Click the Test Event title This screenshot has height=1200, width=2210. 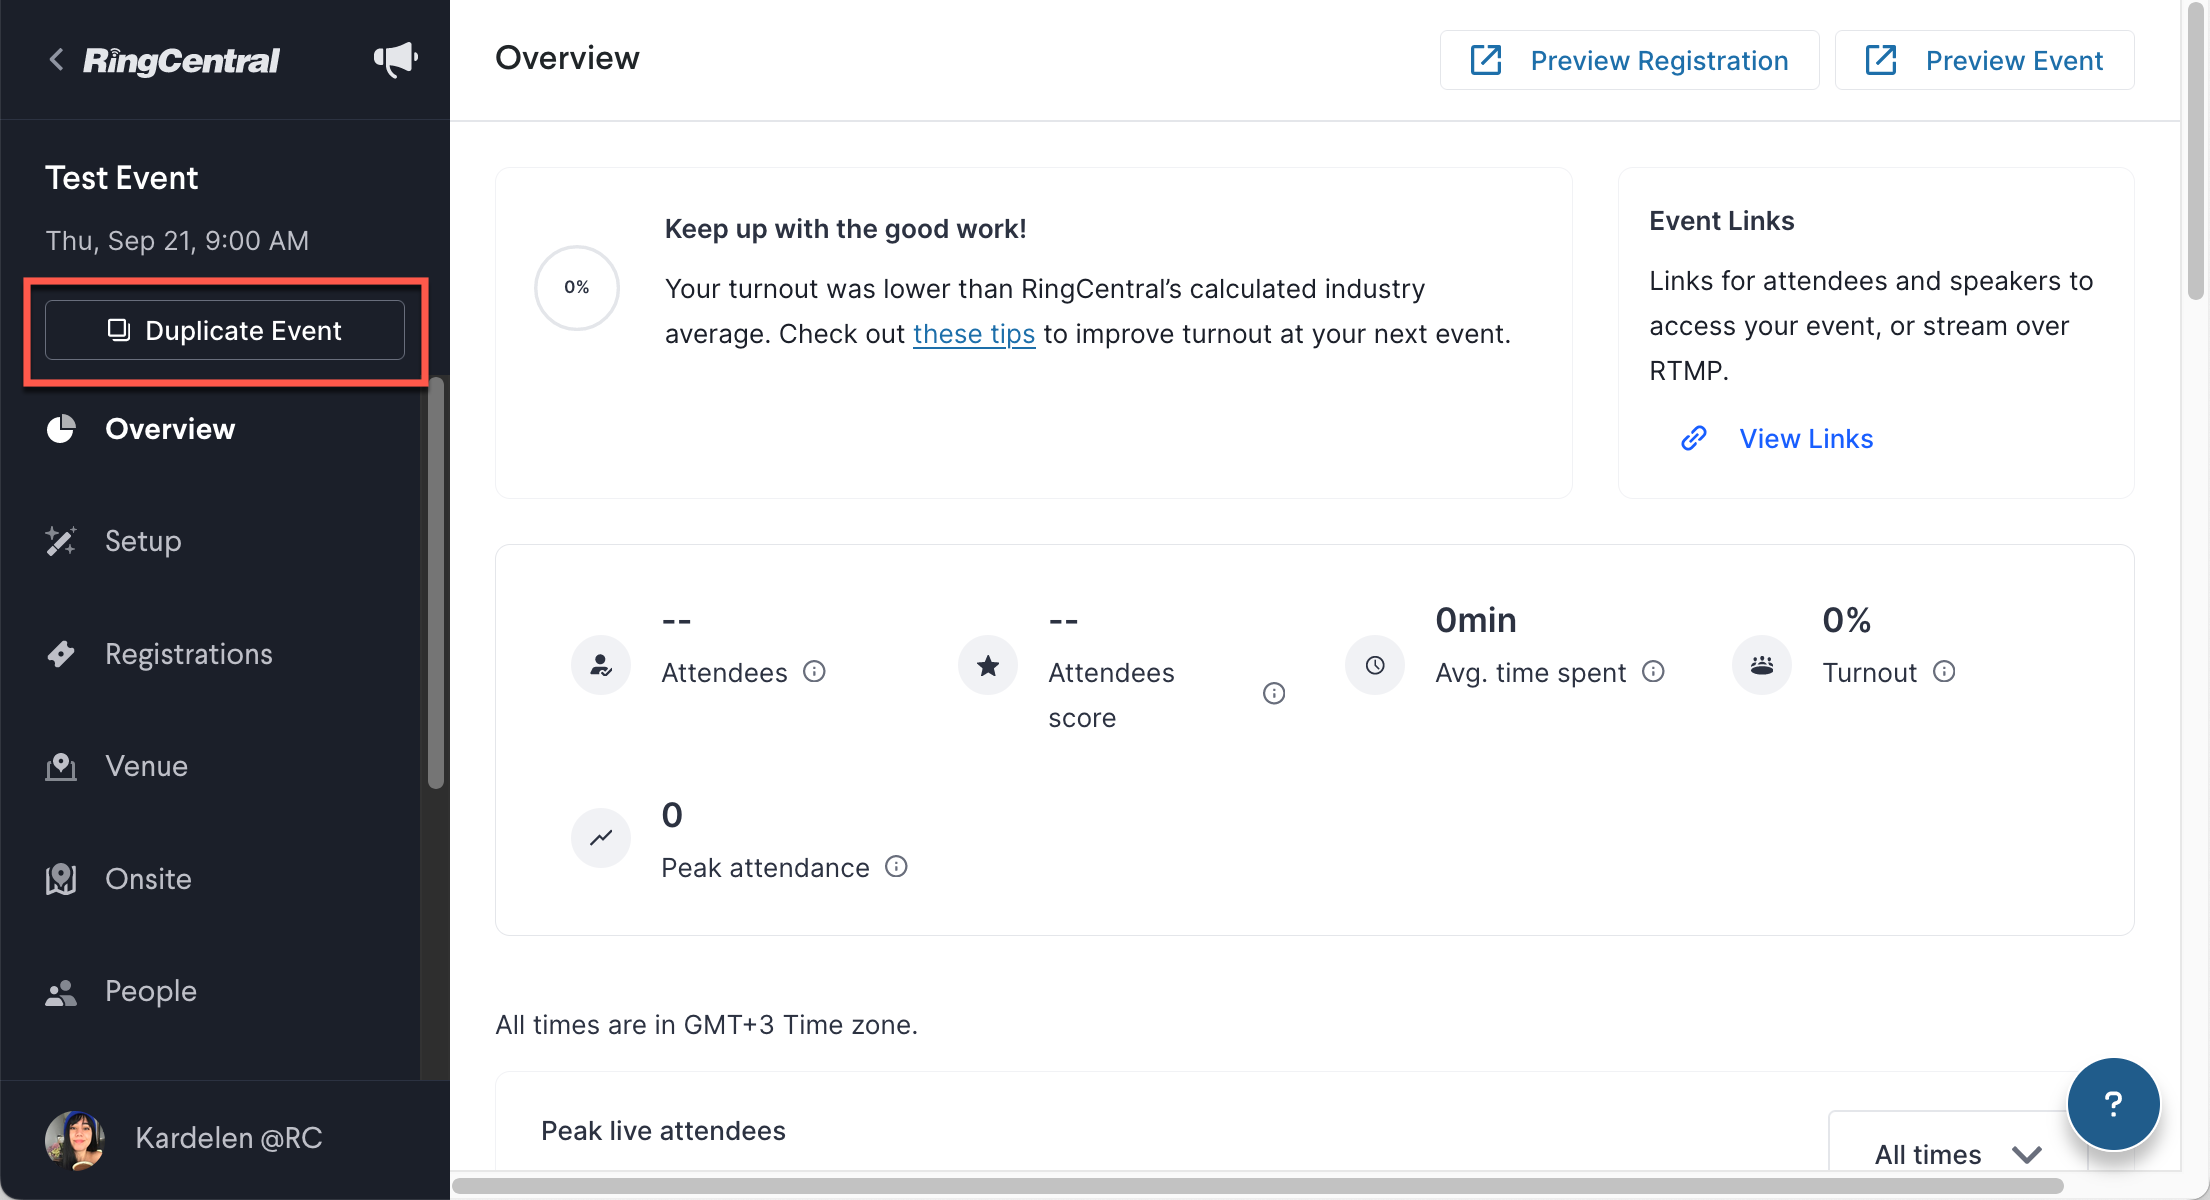coord(122,178)
